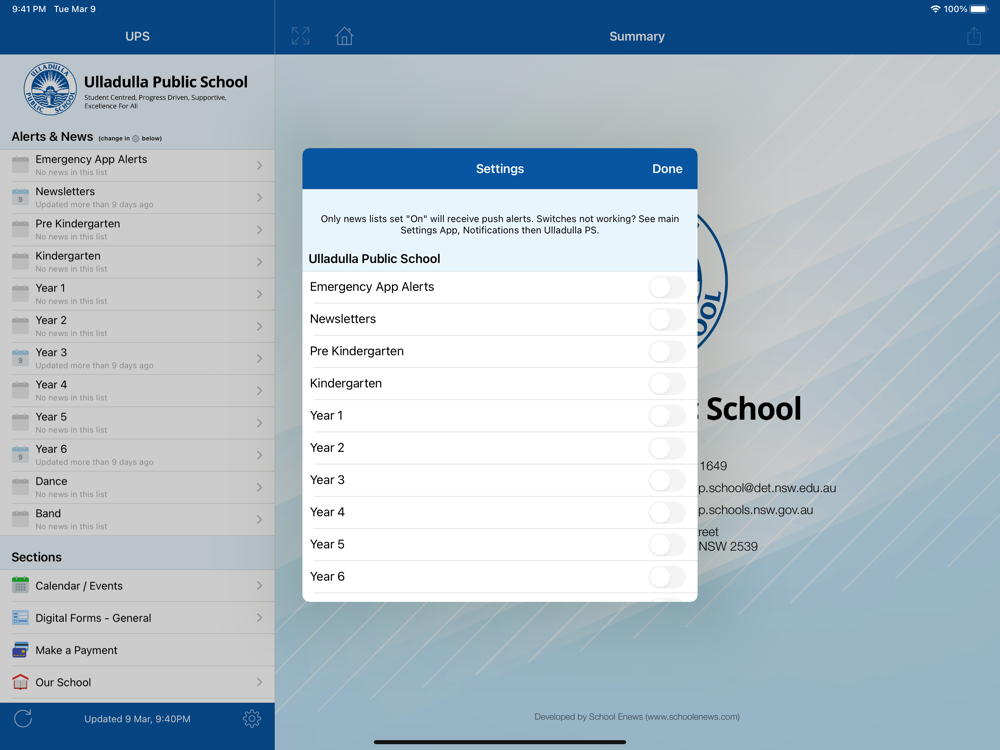Image resolution: width=1000 pixels, height=750 pixels.
Task: Tap the refresh icon in the bottom bar
Action: [23, 719]
